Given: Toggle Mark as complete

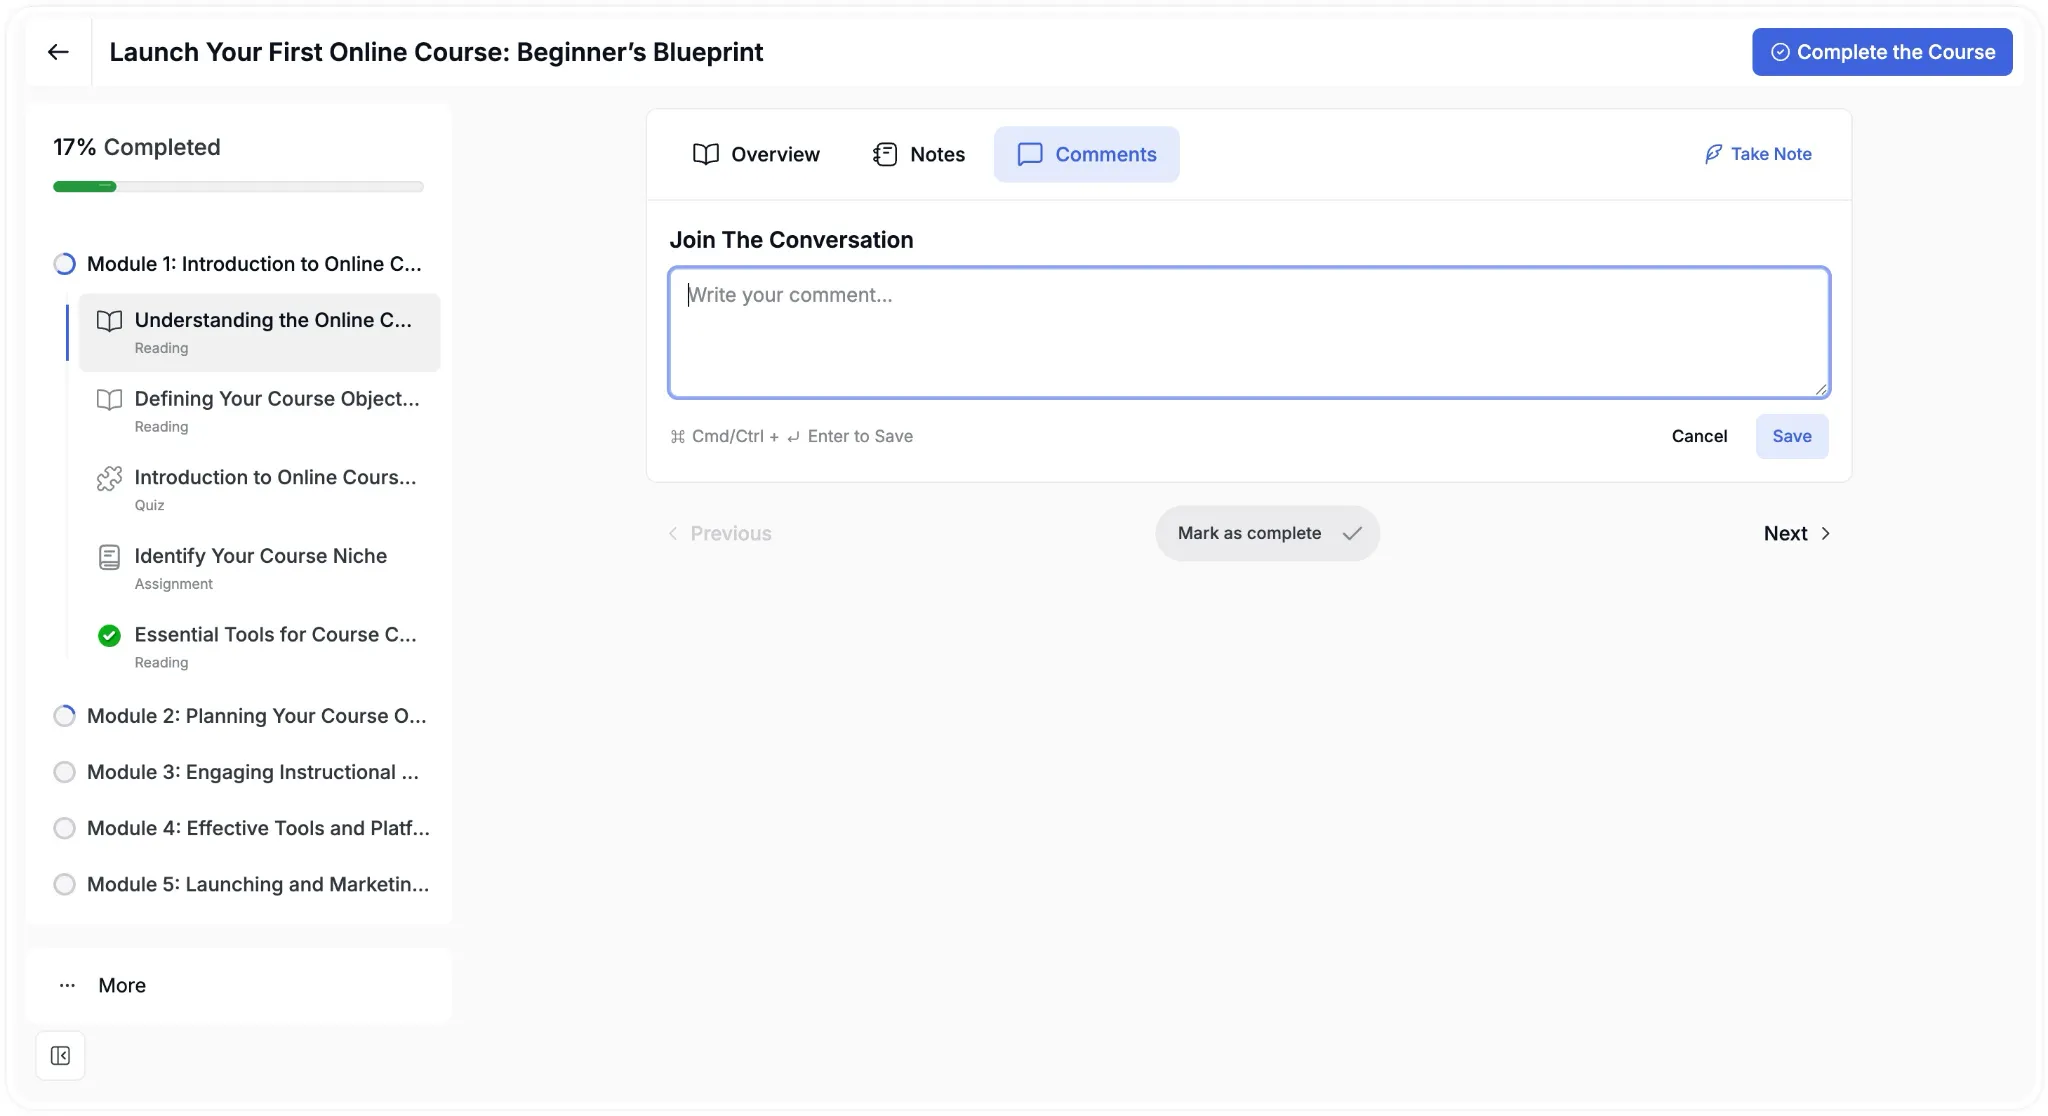Looking at the screenshot, I should pos(1267,533).
